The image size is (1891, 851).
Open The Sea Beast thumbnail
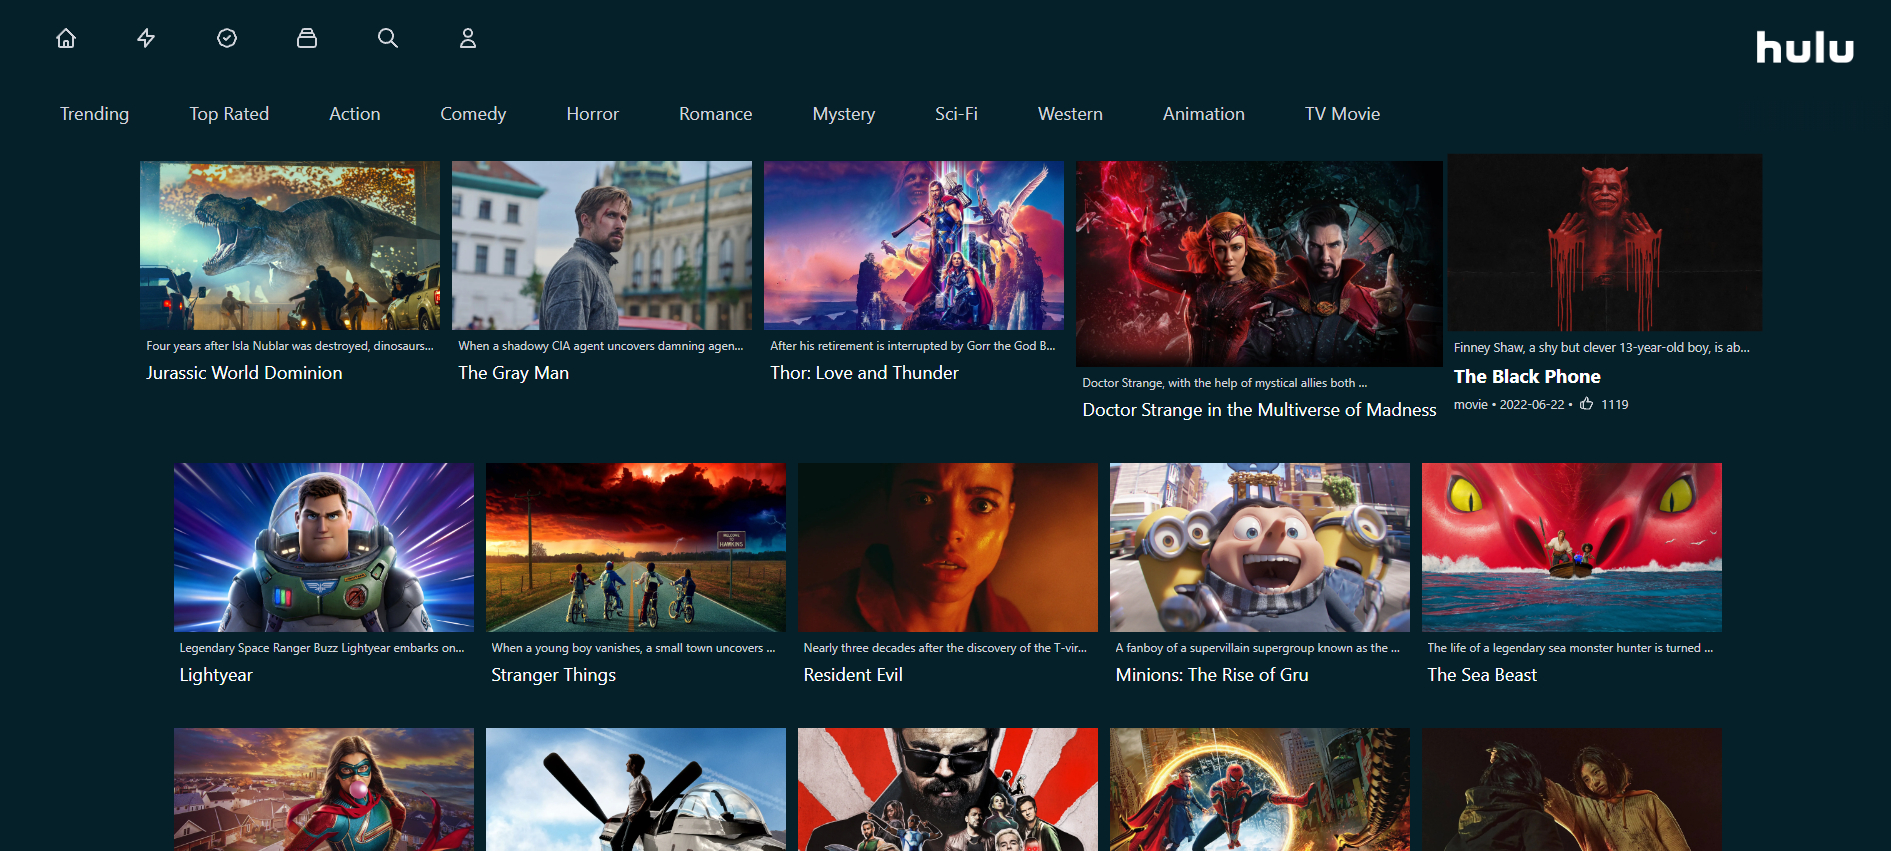(x=1572, y=547)
